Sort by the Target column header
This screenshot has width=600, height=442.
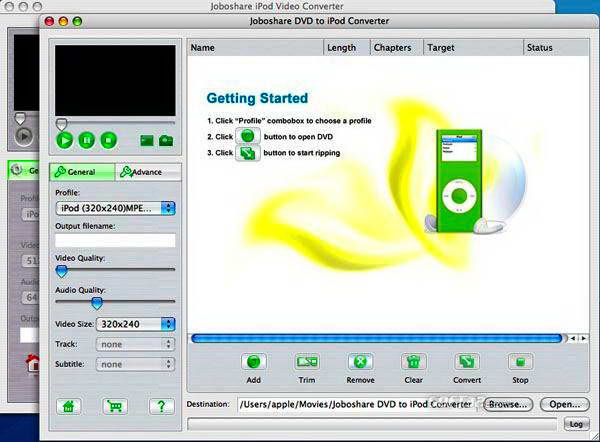coord(473,48)
